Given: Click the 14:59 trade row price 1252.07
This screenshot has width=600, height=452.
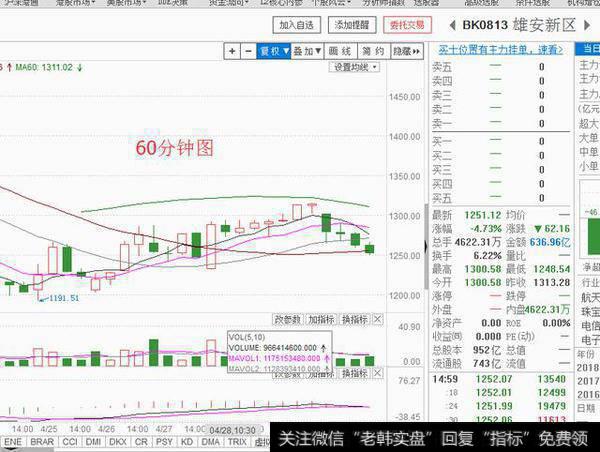Looking at the screenshot, I should 494,379.
